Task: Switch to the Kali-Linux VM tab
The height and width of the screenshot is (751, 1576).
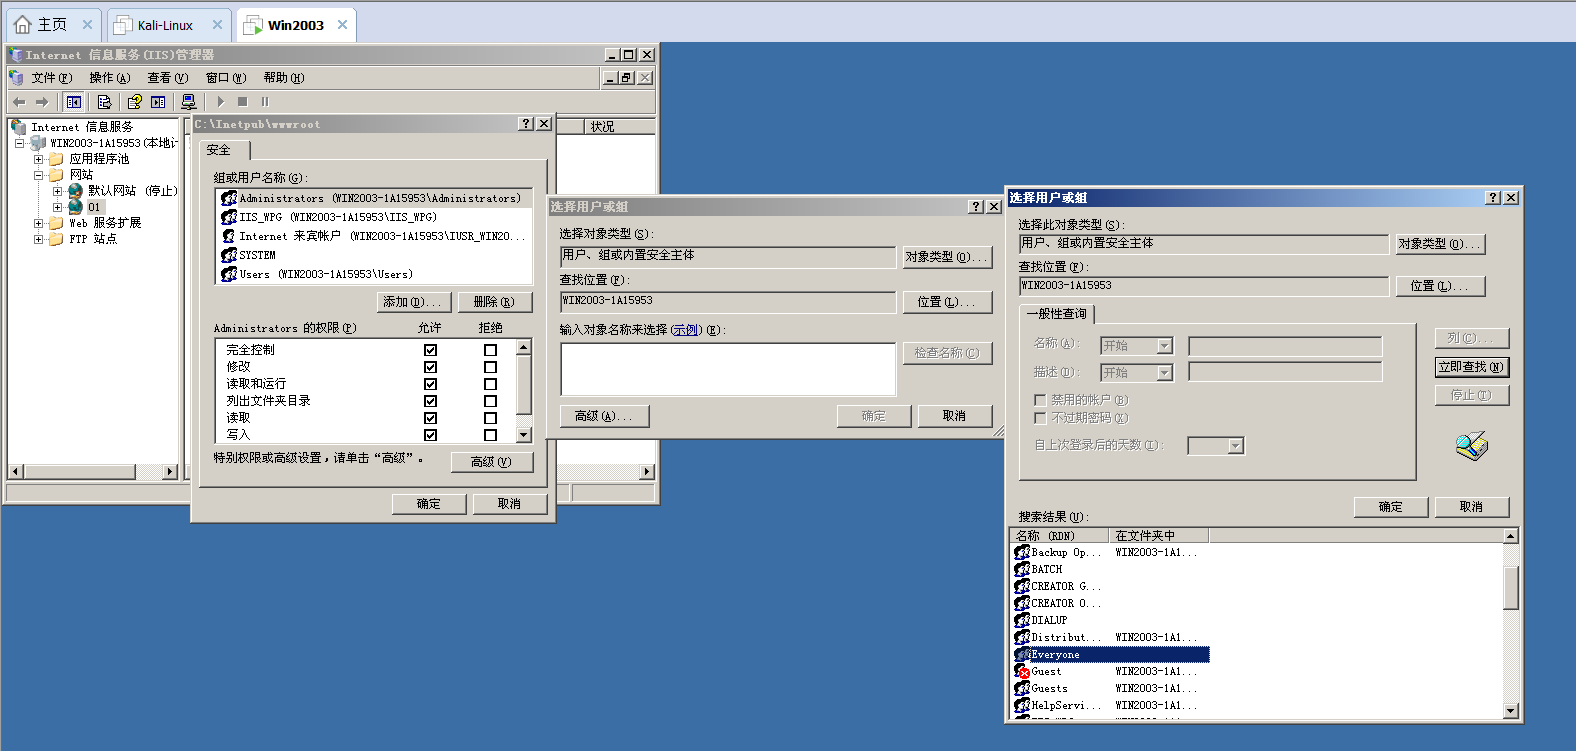Action: 165,25
